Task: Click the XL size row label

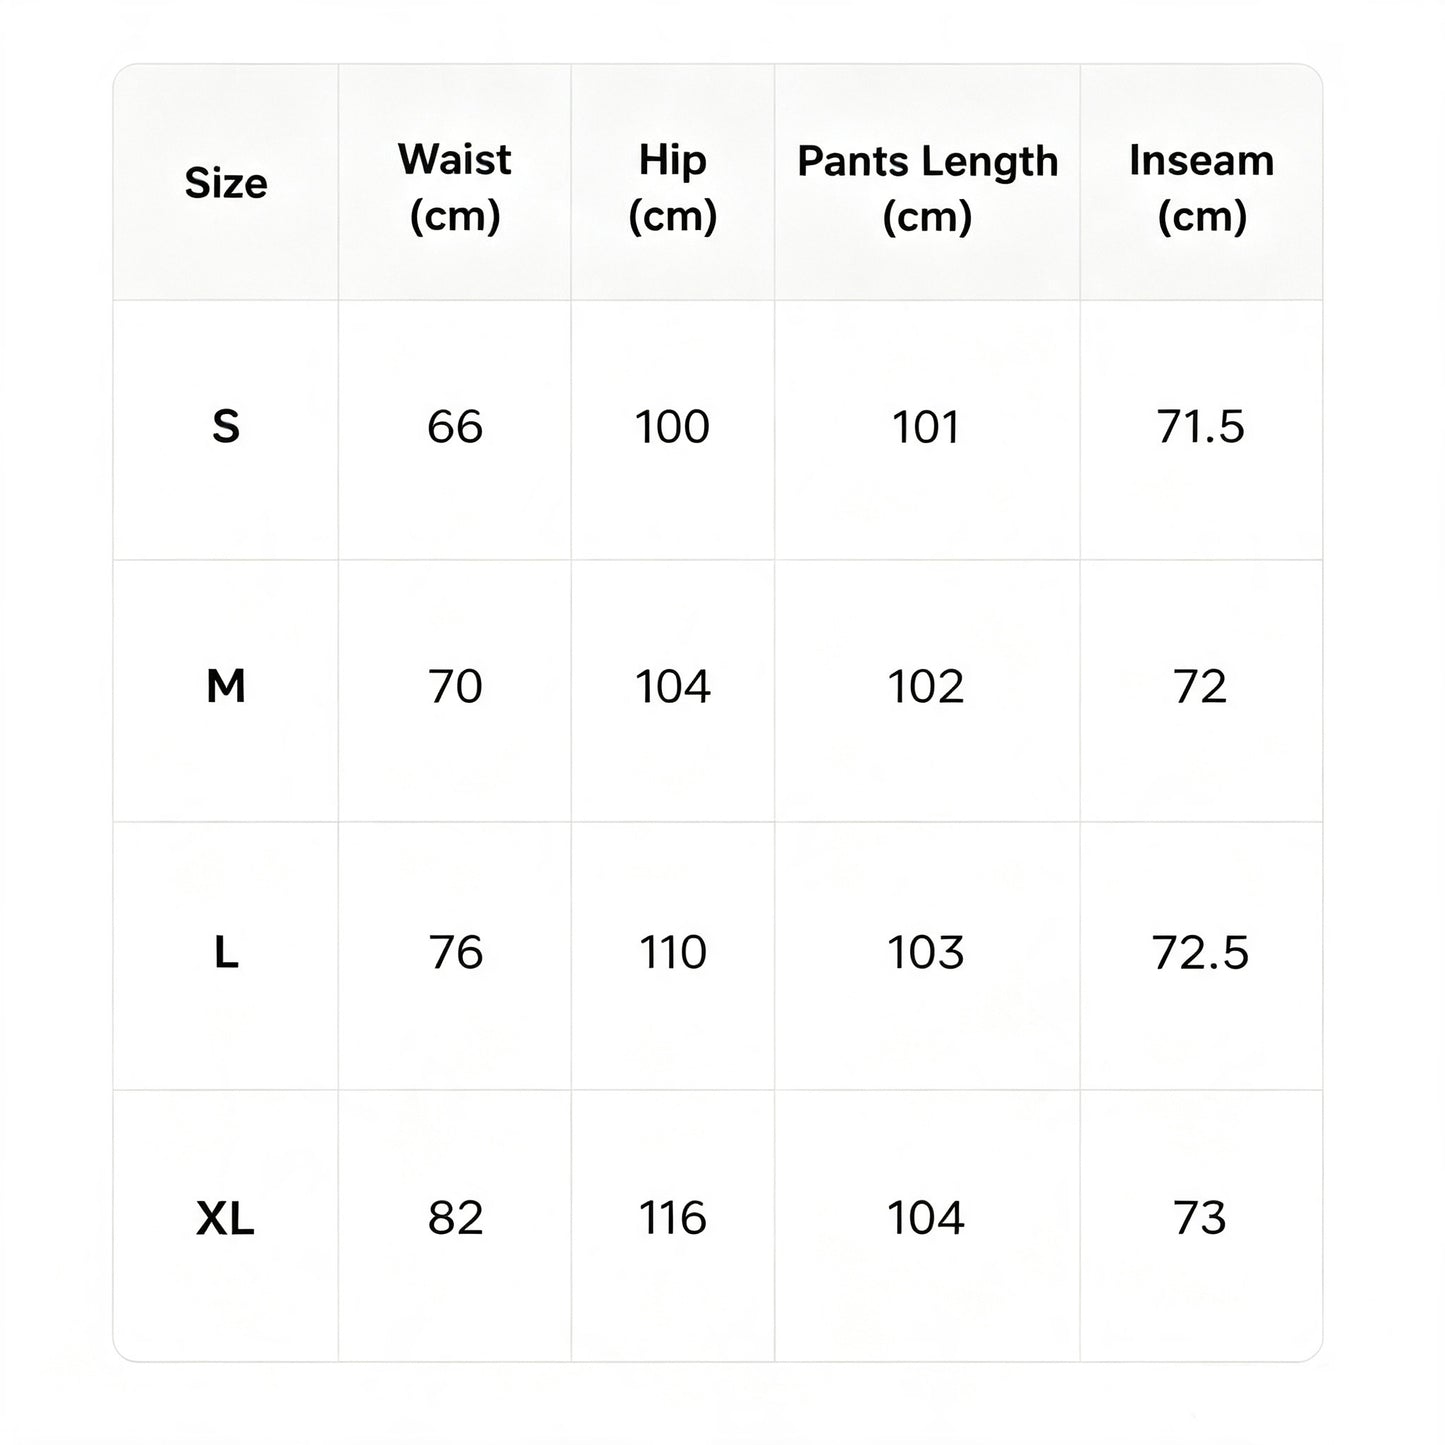Action: pyautogui.click(x=226, y=1218)
